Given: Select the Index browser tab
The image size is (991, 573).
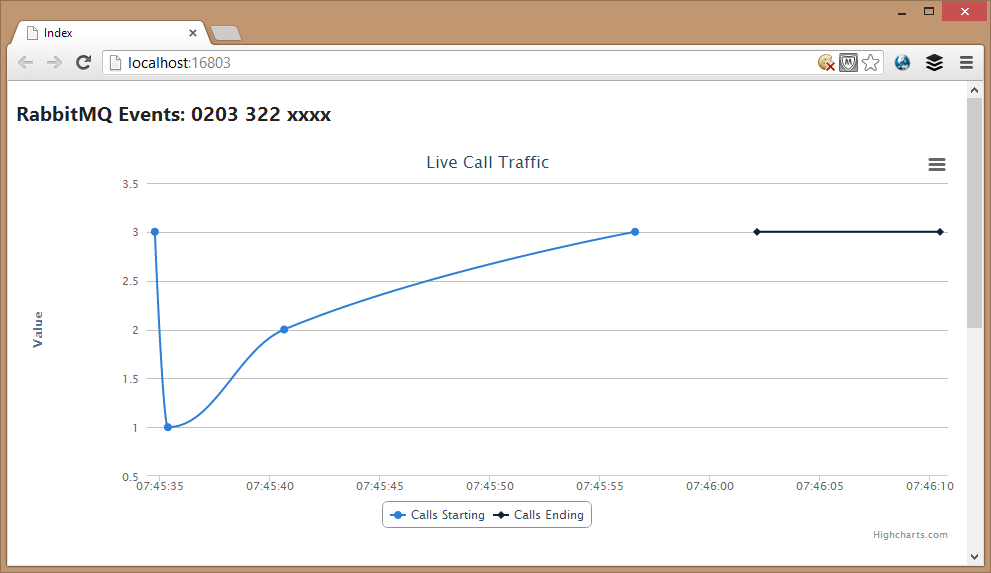Looking at the screenshot, I should click(x=111, y=33).
